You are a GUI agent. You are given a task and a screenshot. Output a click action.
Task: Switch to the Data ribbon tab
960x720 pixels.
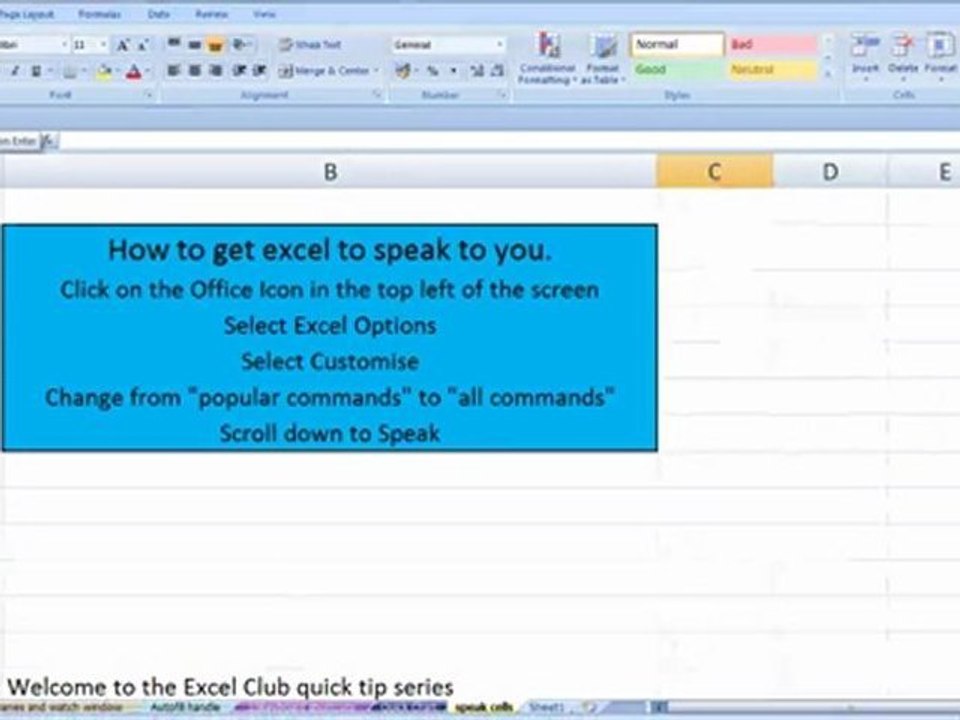[159, 13]
